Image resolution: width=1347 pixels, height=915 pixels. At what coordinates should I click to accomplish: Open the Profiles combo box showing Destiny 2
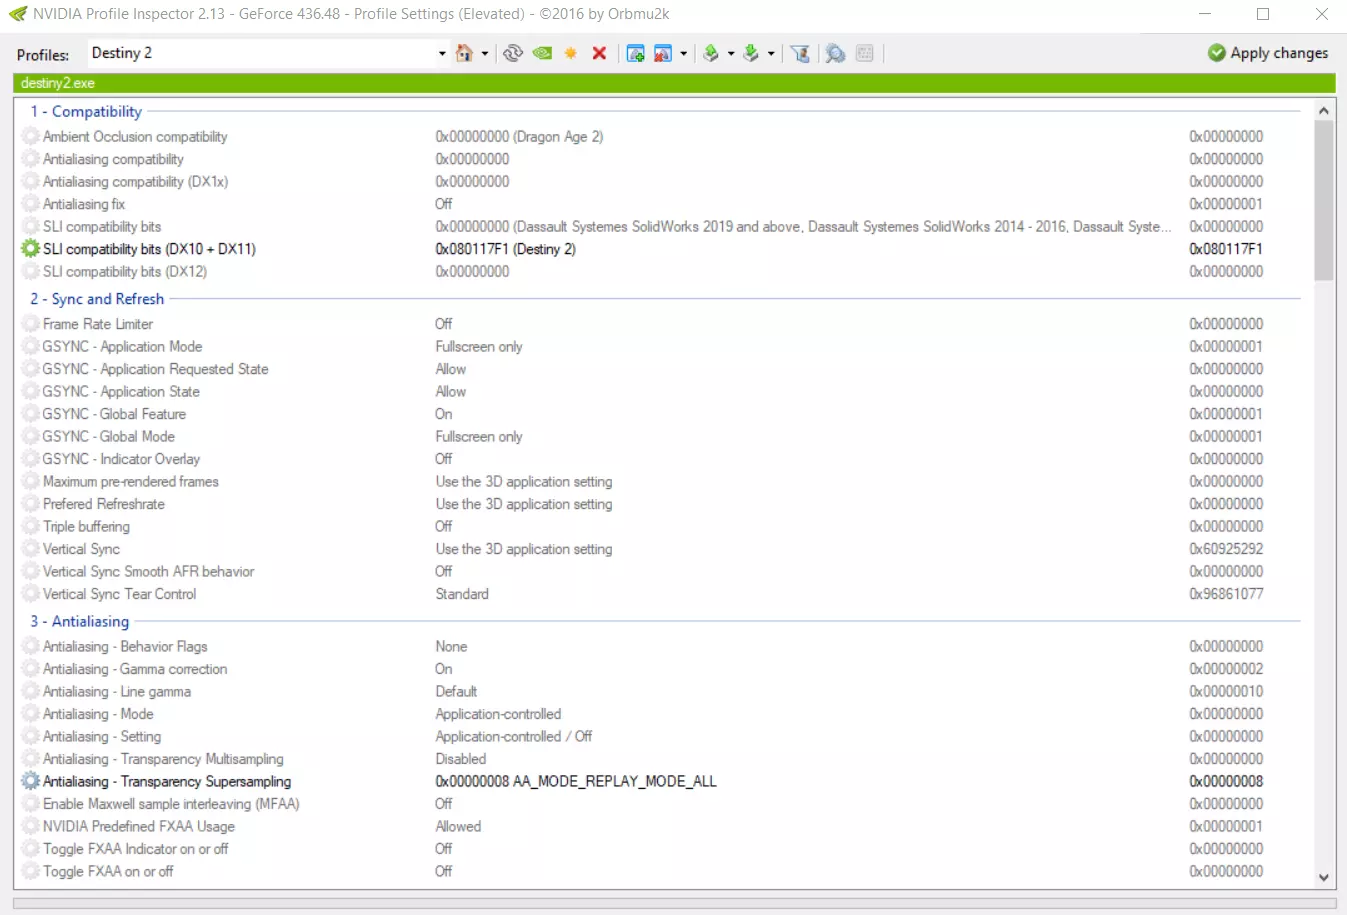[268, 53]
